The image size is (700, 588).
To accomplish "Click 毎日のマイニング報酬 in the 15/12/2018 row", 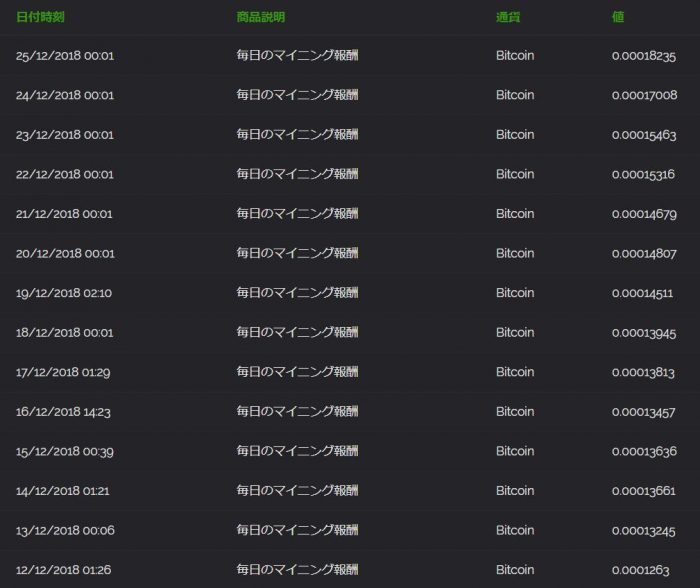I will coord(297,451).
